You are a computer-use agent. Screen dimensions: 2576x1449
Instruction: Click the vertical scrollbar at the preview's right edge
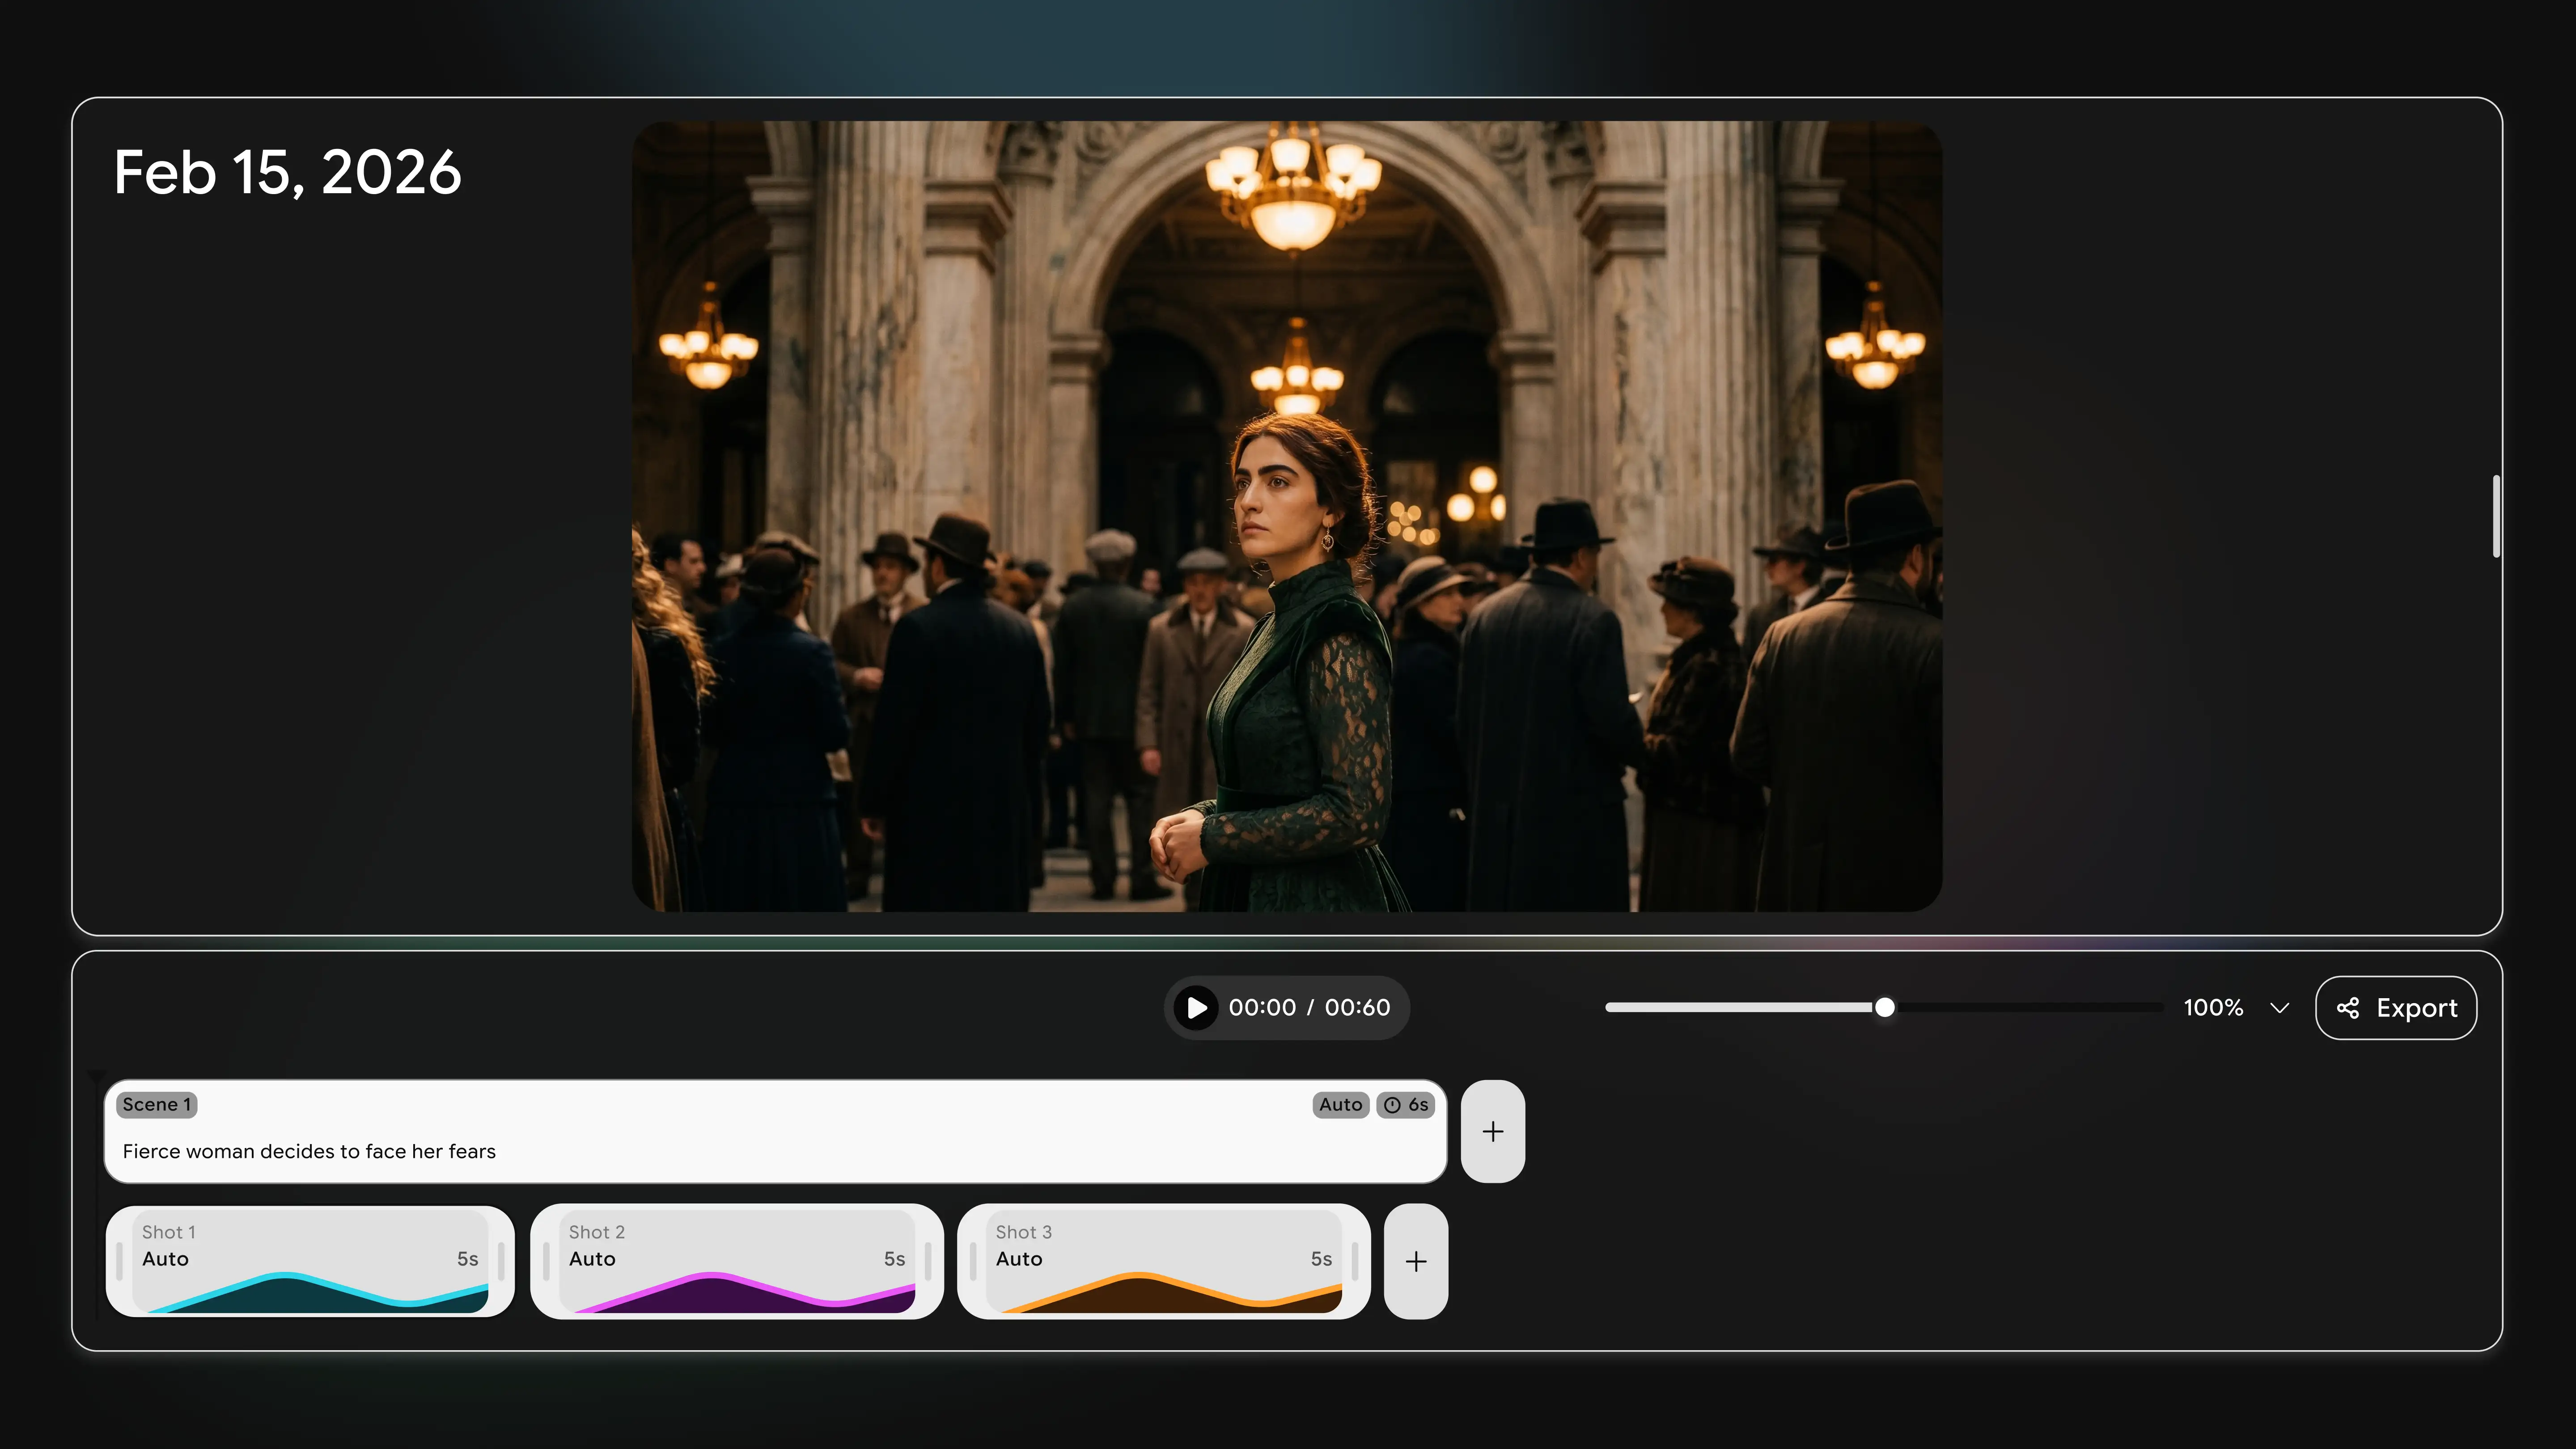[x=2496, y=516]
